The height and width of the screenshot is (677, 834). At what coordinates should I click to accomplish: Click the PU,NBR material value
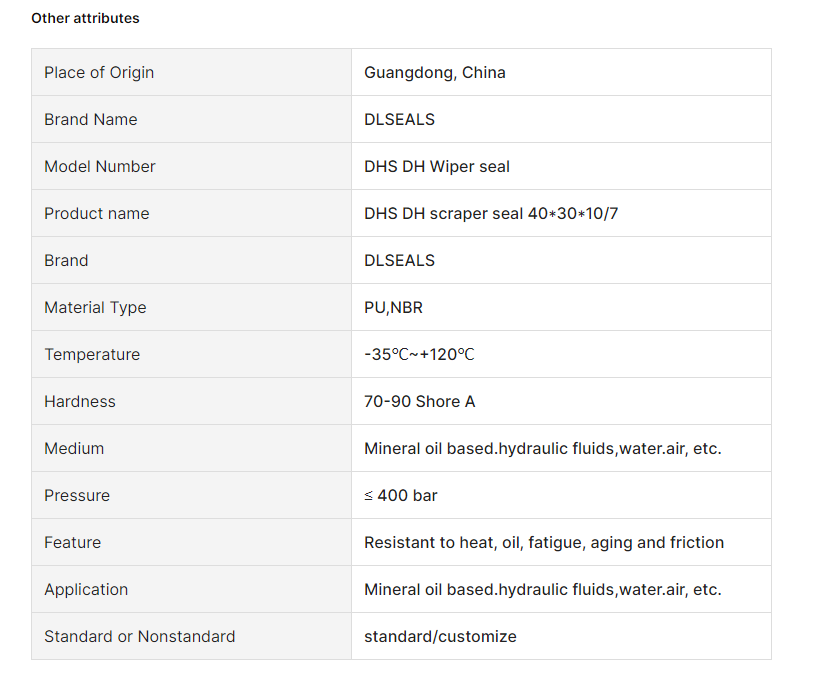click(393, 307)
